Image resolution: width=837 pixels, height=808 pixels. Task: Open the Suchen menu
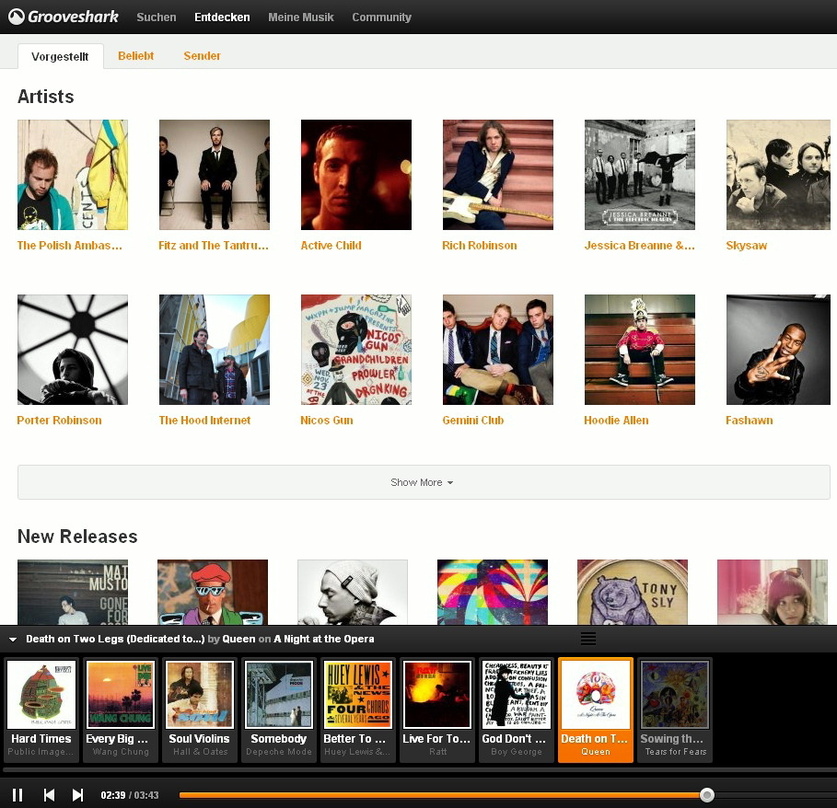[x=156, y=17]
